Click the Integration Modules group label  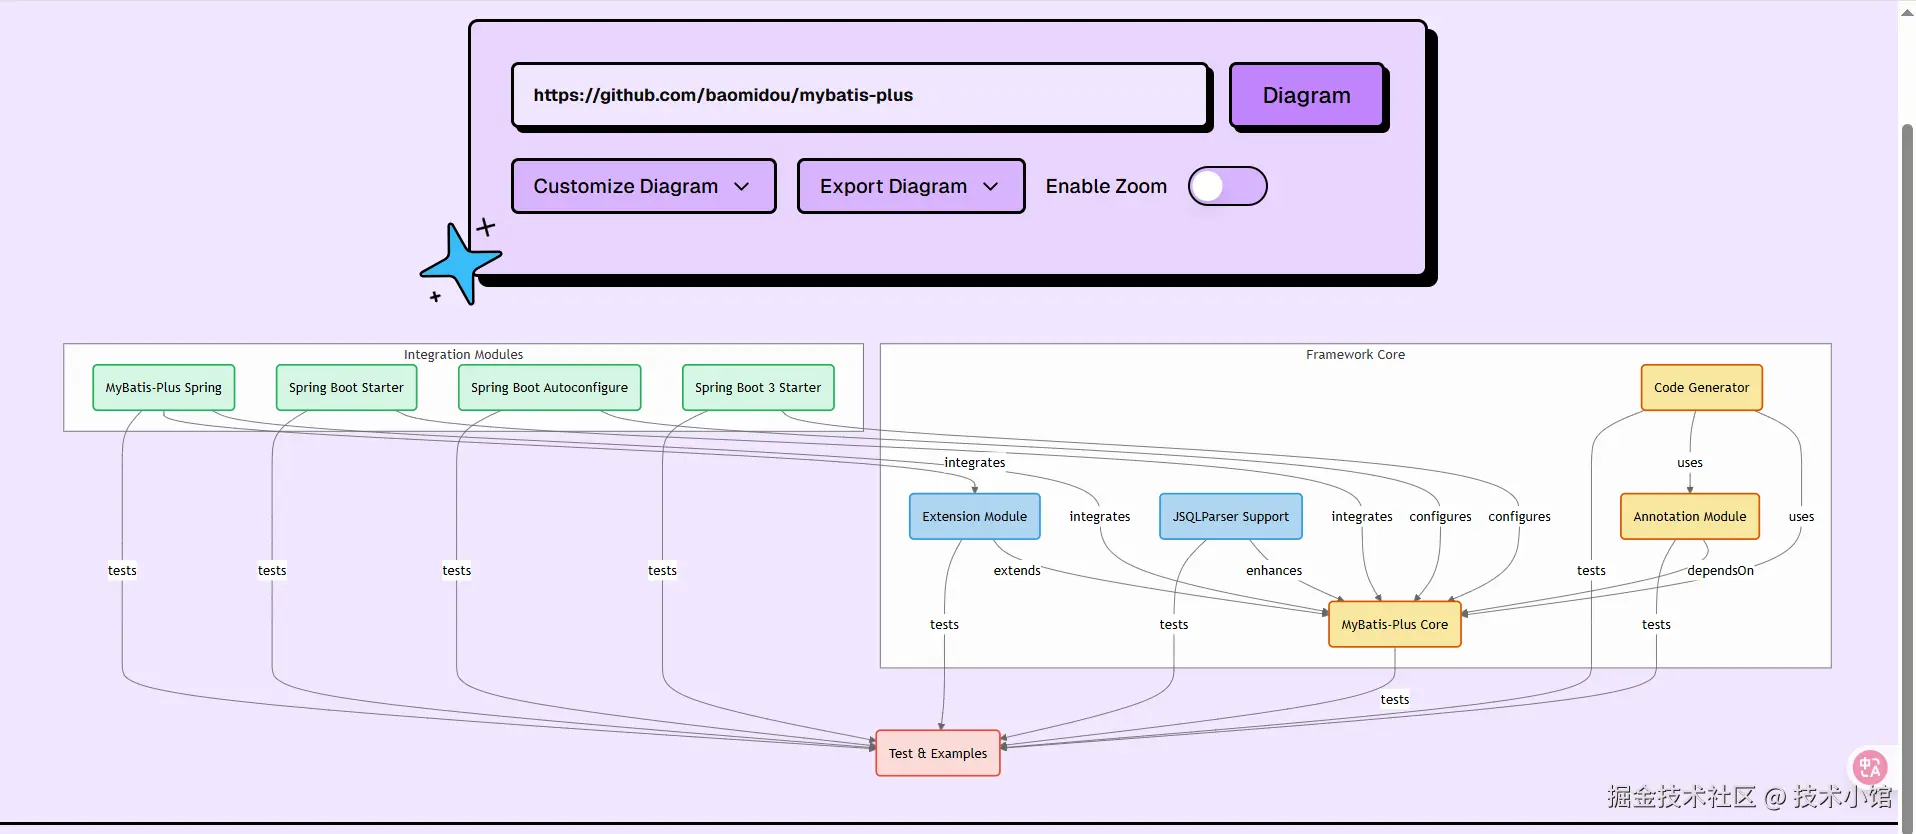463,355
